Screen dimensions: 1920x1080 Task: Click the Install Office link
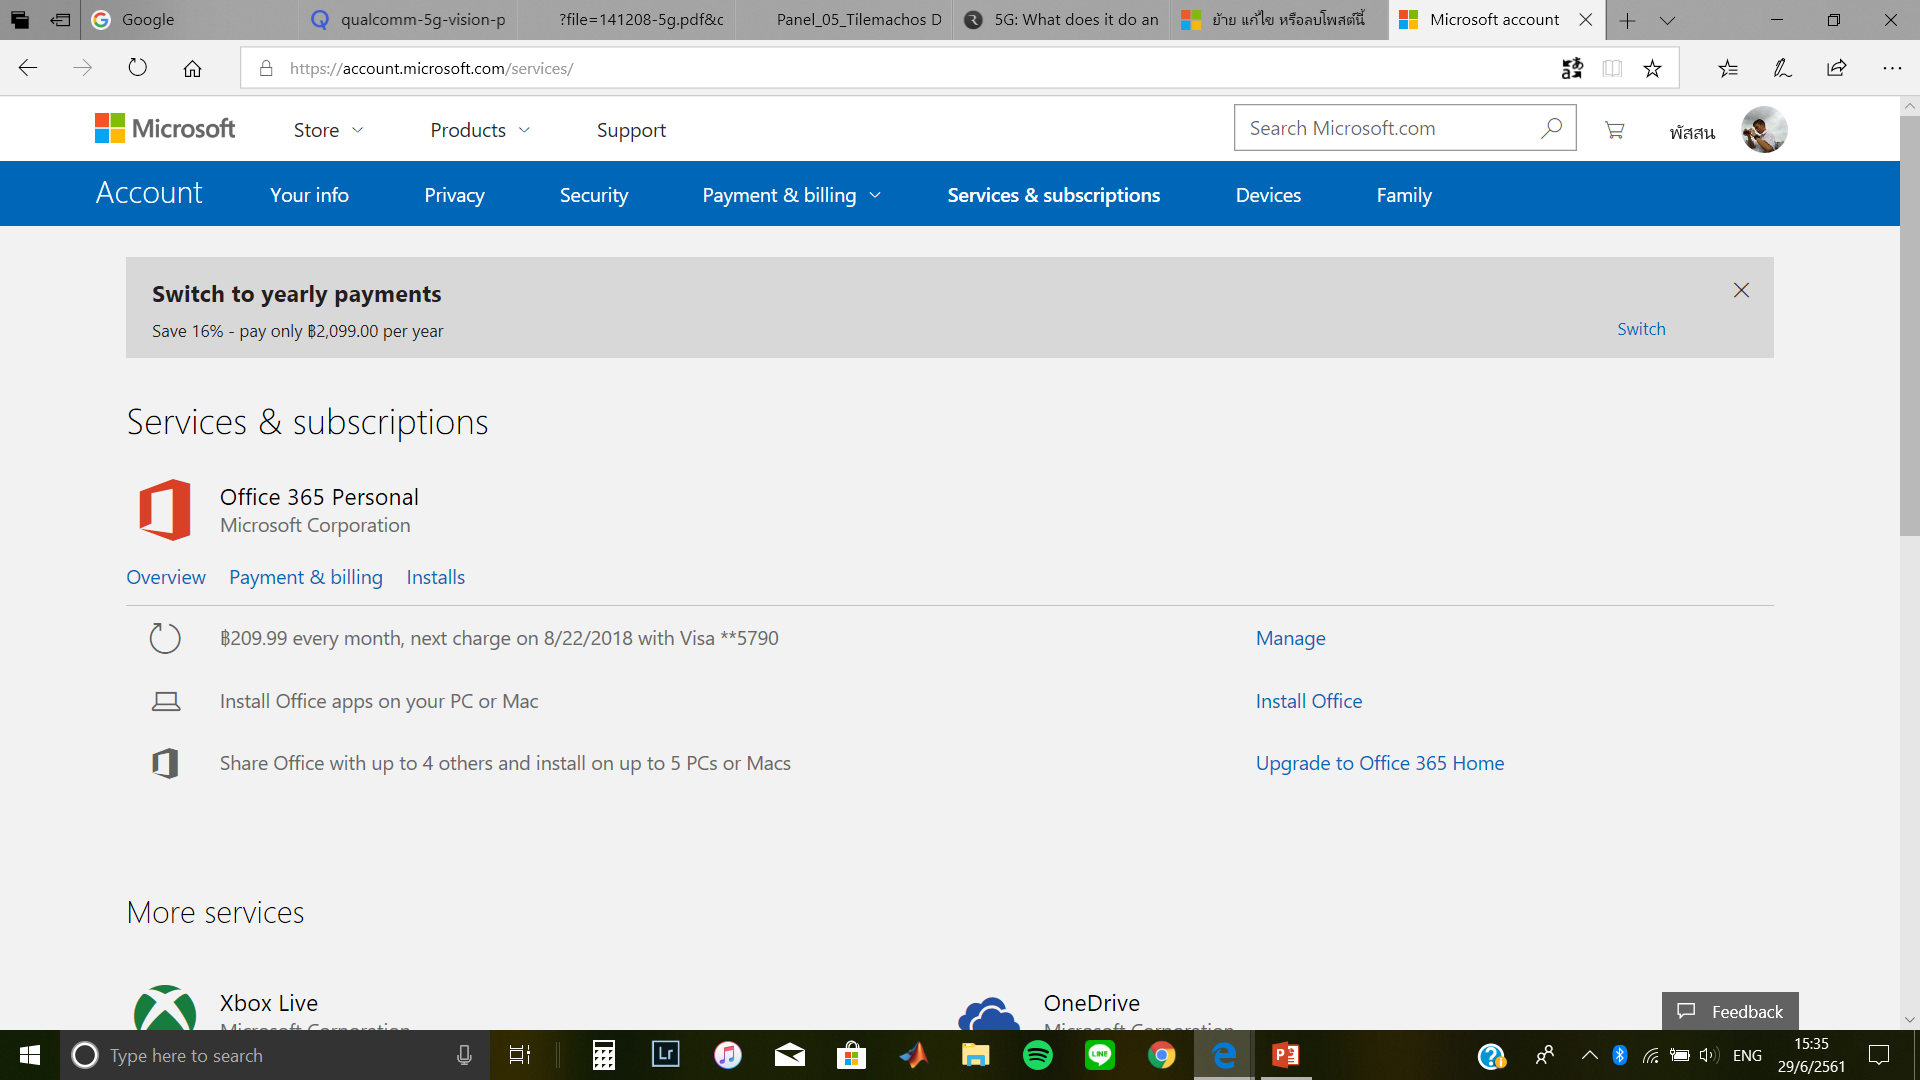tap(1308, 701)
